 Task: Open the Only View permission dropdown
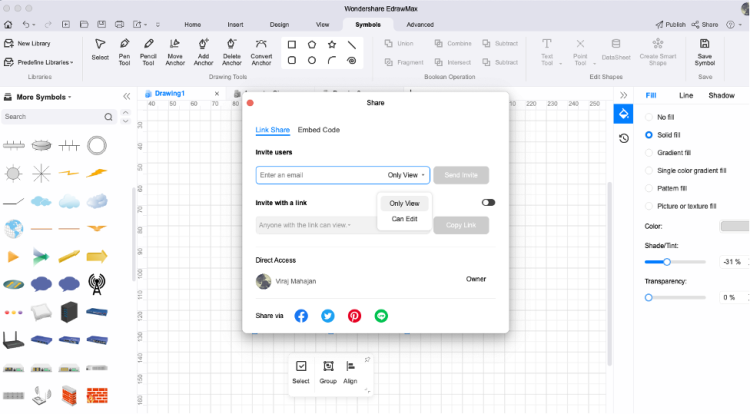[406, 175]
